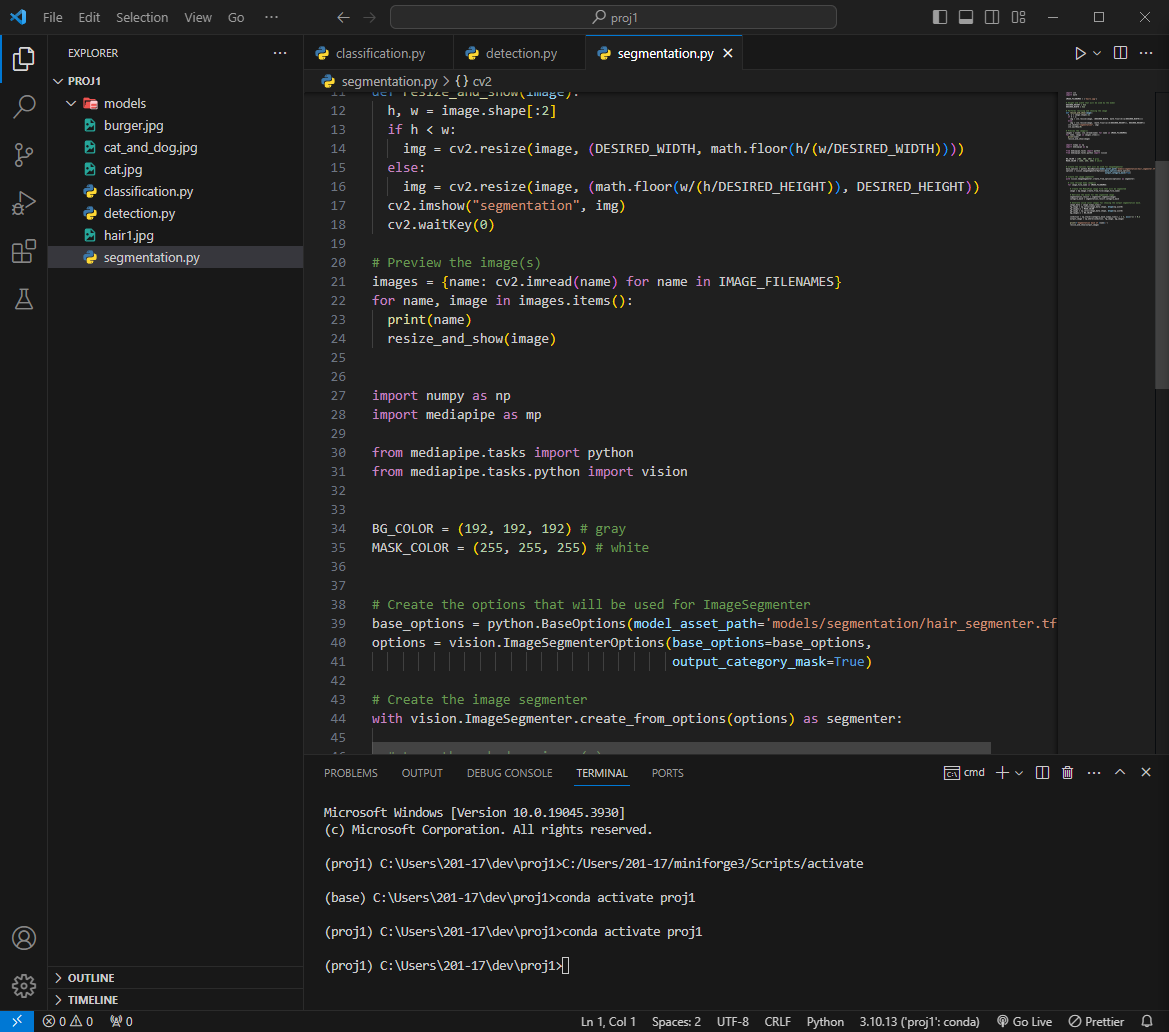This screenshot has width=1169, height=1032.
Task: Click the ports forwarded status indicator
Action: coord(121,1022)
